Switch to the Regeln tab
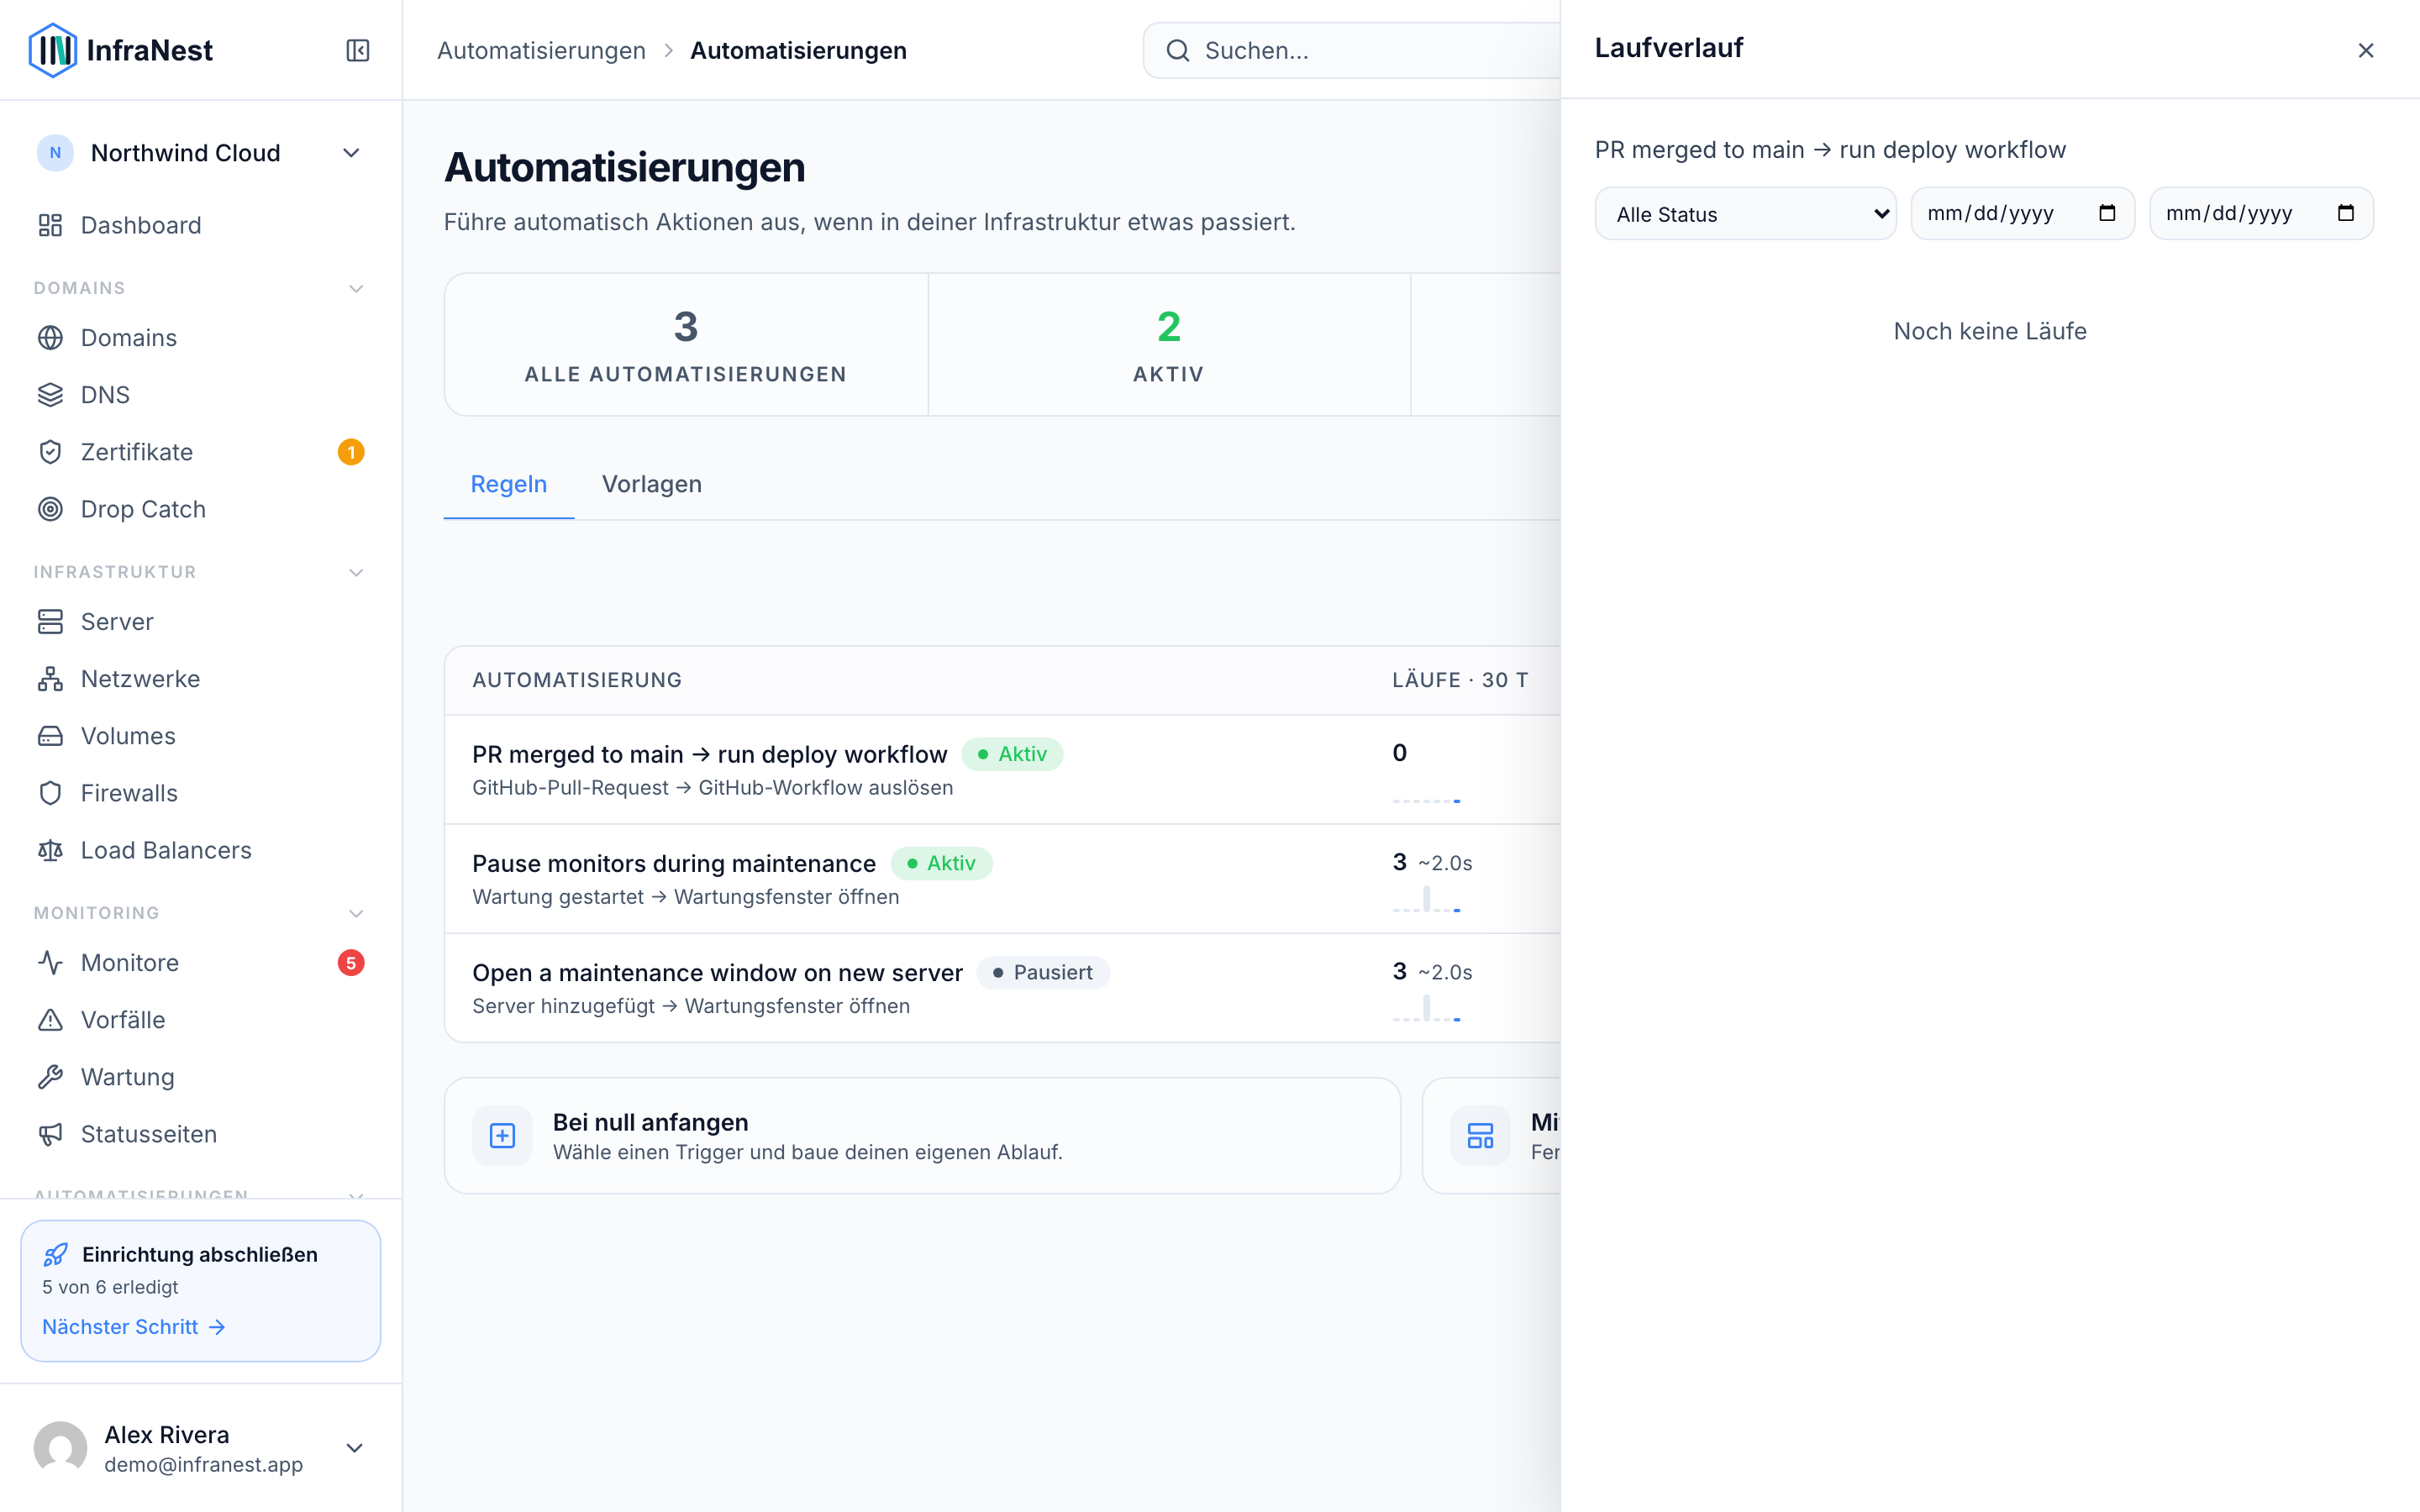This screenshot has height=1512, width=2420. click(x=508, y=484)
